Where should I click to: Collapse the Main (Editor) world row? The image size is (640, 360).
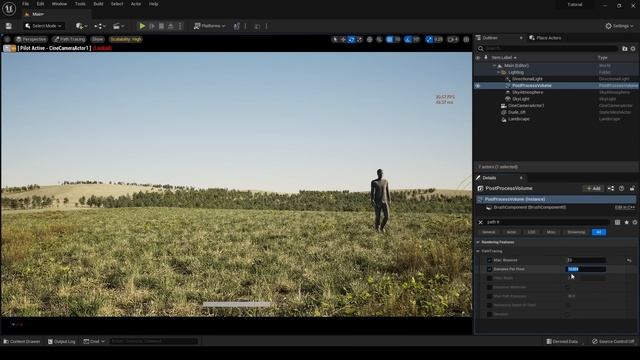(x=494, y=66)
